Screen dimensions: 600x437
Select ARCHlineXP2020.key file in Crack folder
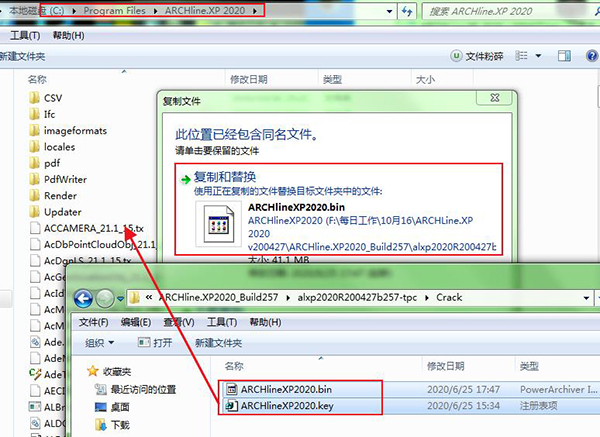point(279,406)
